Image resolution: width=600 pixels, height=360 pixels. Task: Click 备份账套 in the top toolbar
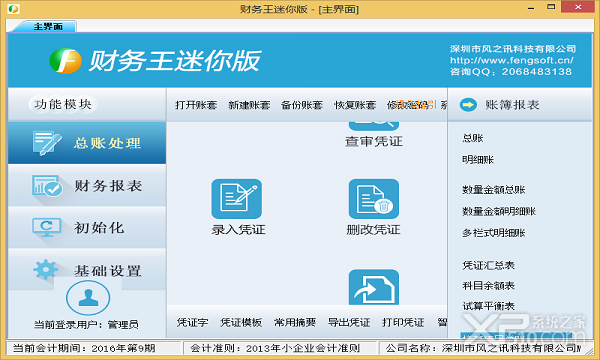pyautogui.click(x=302, y=105)
